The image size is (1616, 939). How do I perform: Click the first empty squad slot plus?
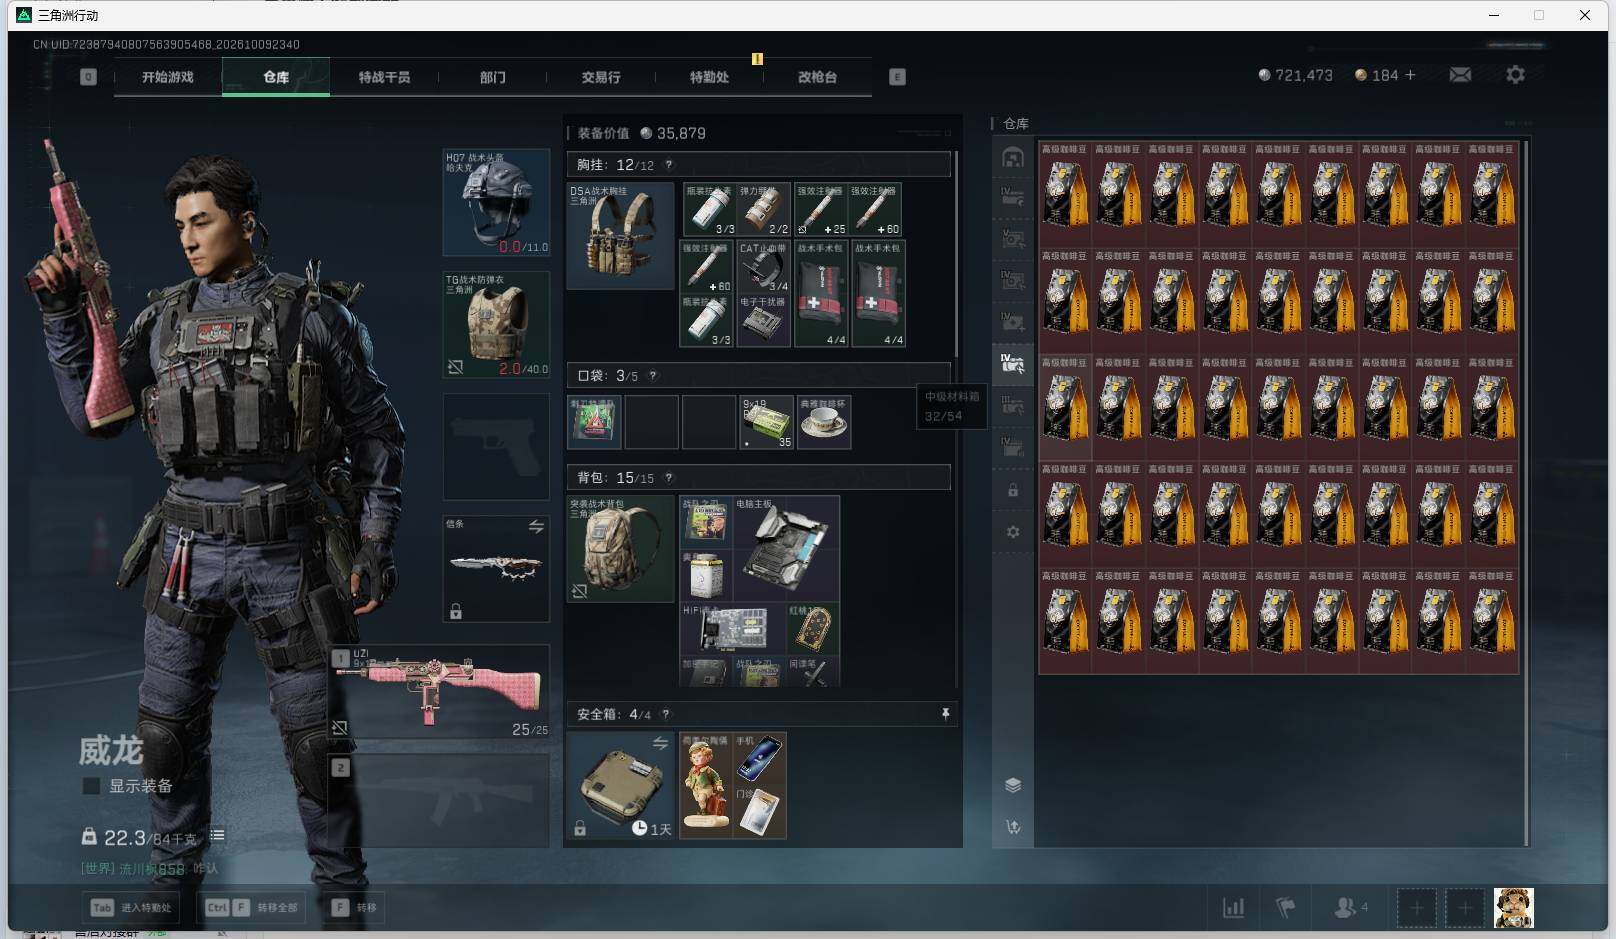coord(1416,908)
